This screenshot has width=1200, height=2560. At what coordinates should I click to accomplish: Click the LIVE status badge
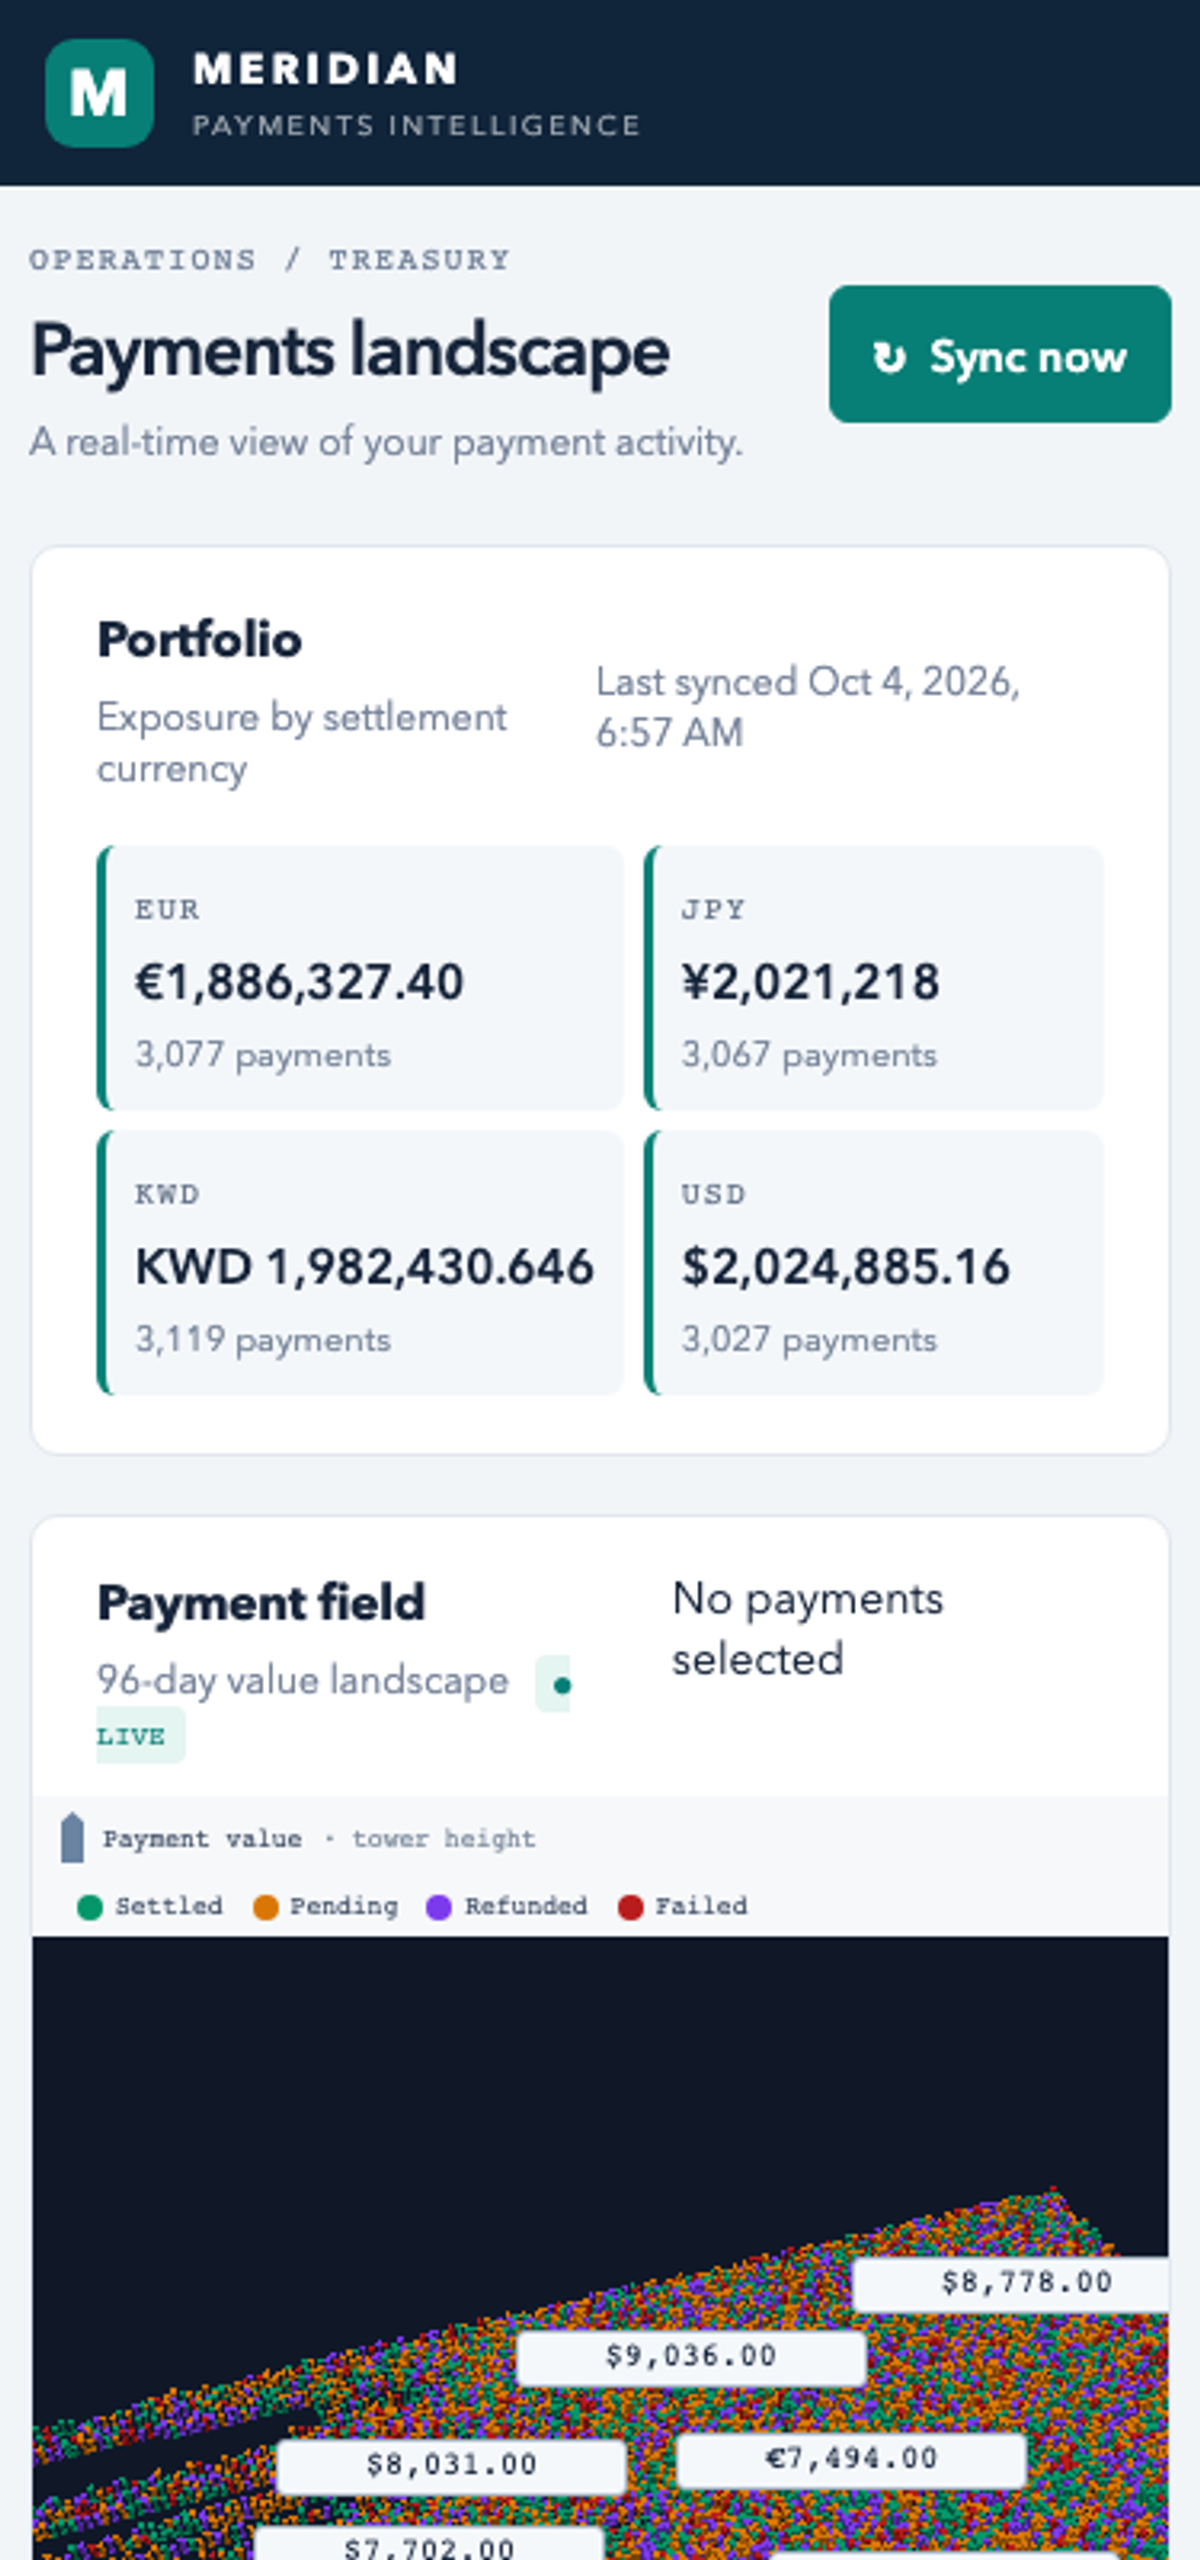140,1735
